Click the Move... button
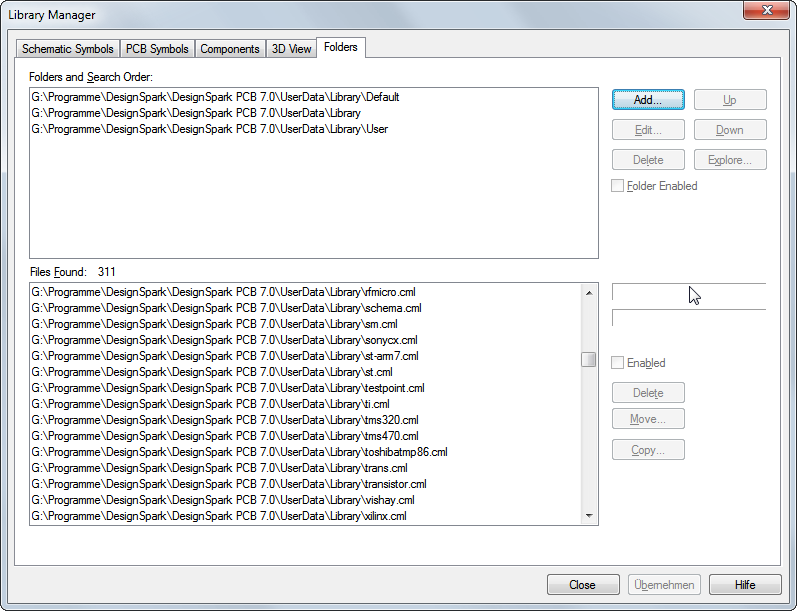This screenshot has width=797, height=611. [648, 419]
